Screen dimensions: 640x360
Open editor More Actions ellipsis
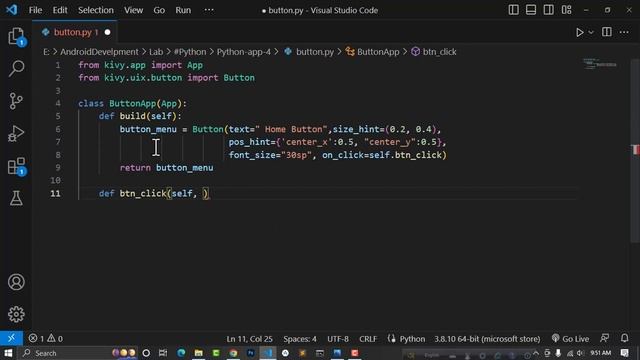624,32
